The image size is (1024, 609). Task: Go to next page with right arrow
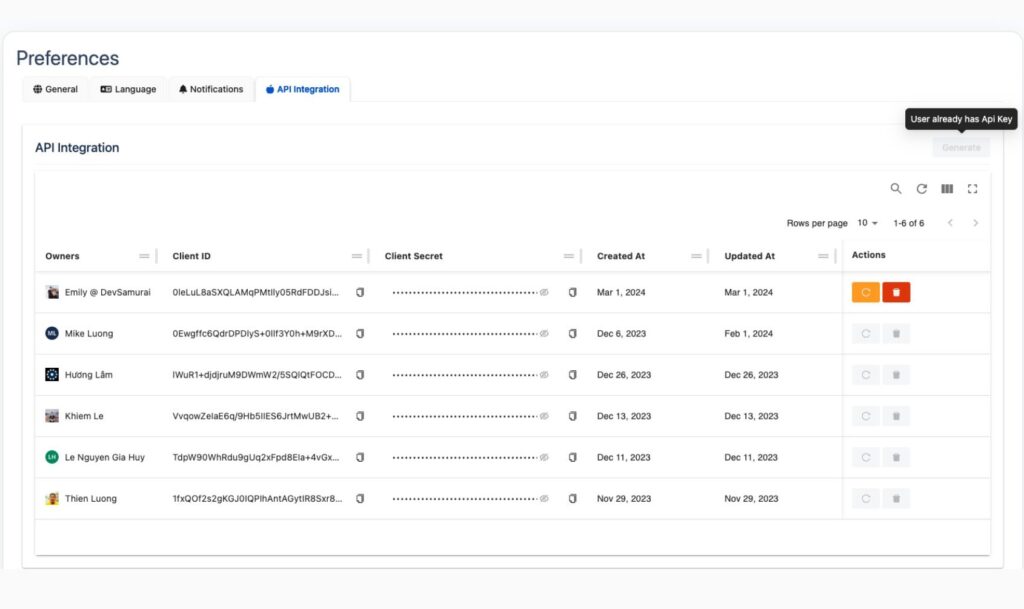click(975, 223)
